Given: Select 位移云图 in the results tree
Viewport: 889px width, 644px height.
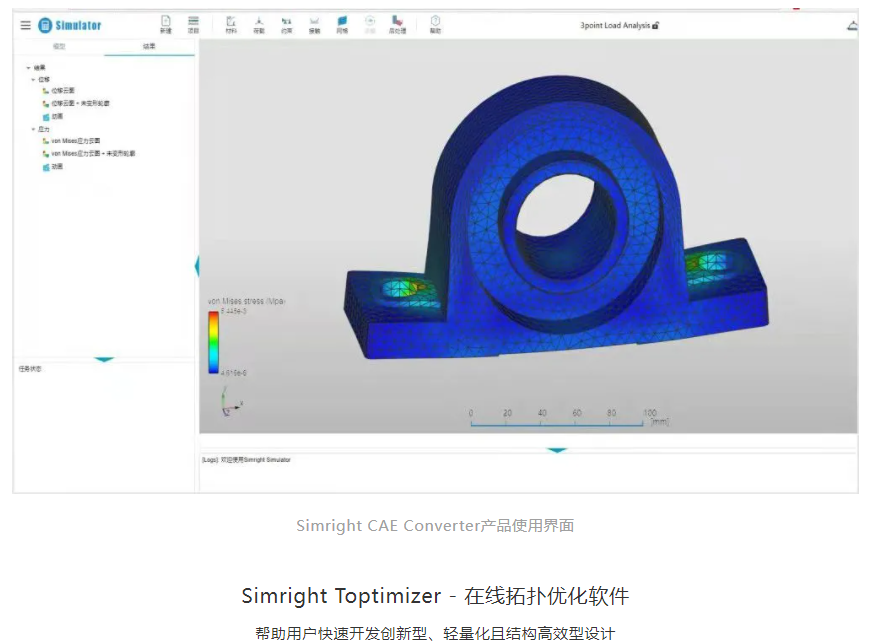Looking at the screenshot, I should point(58,91).
